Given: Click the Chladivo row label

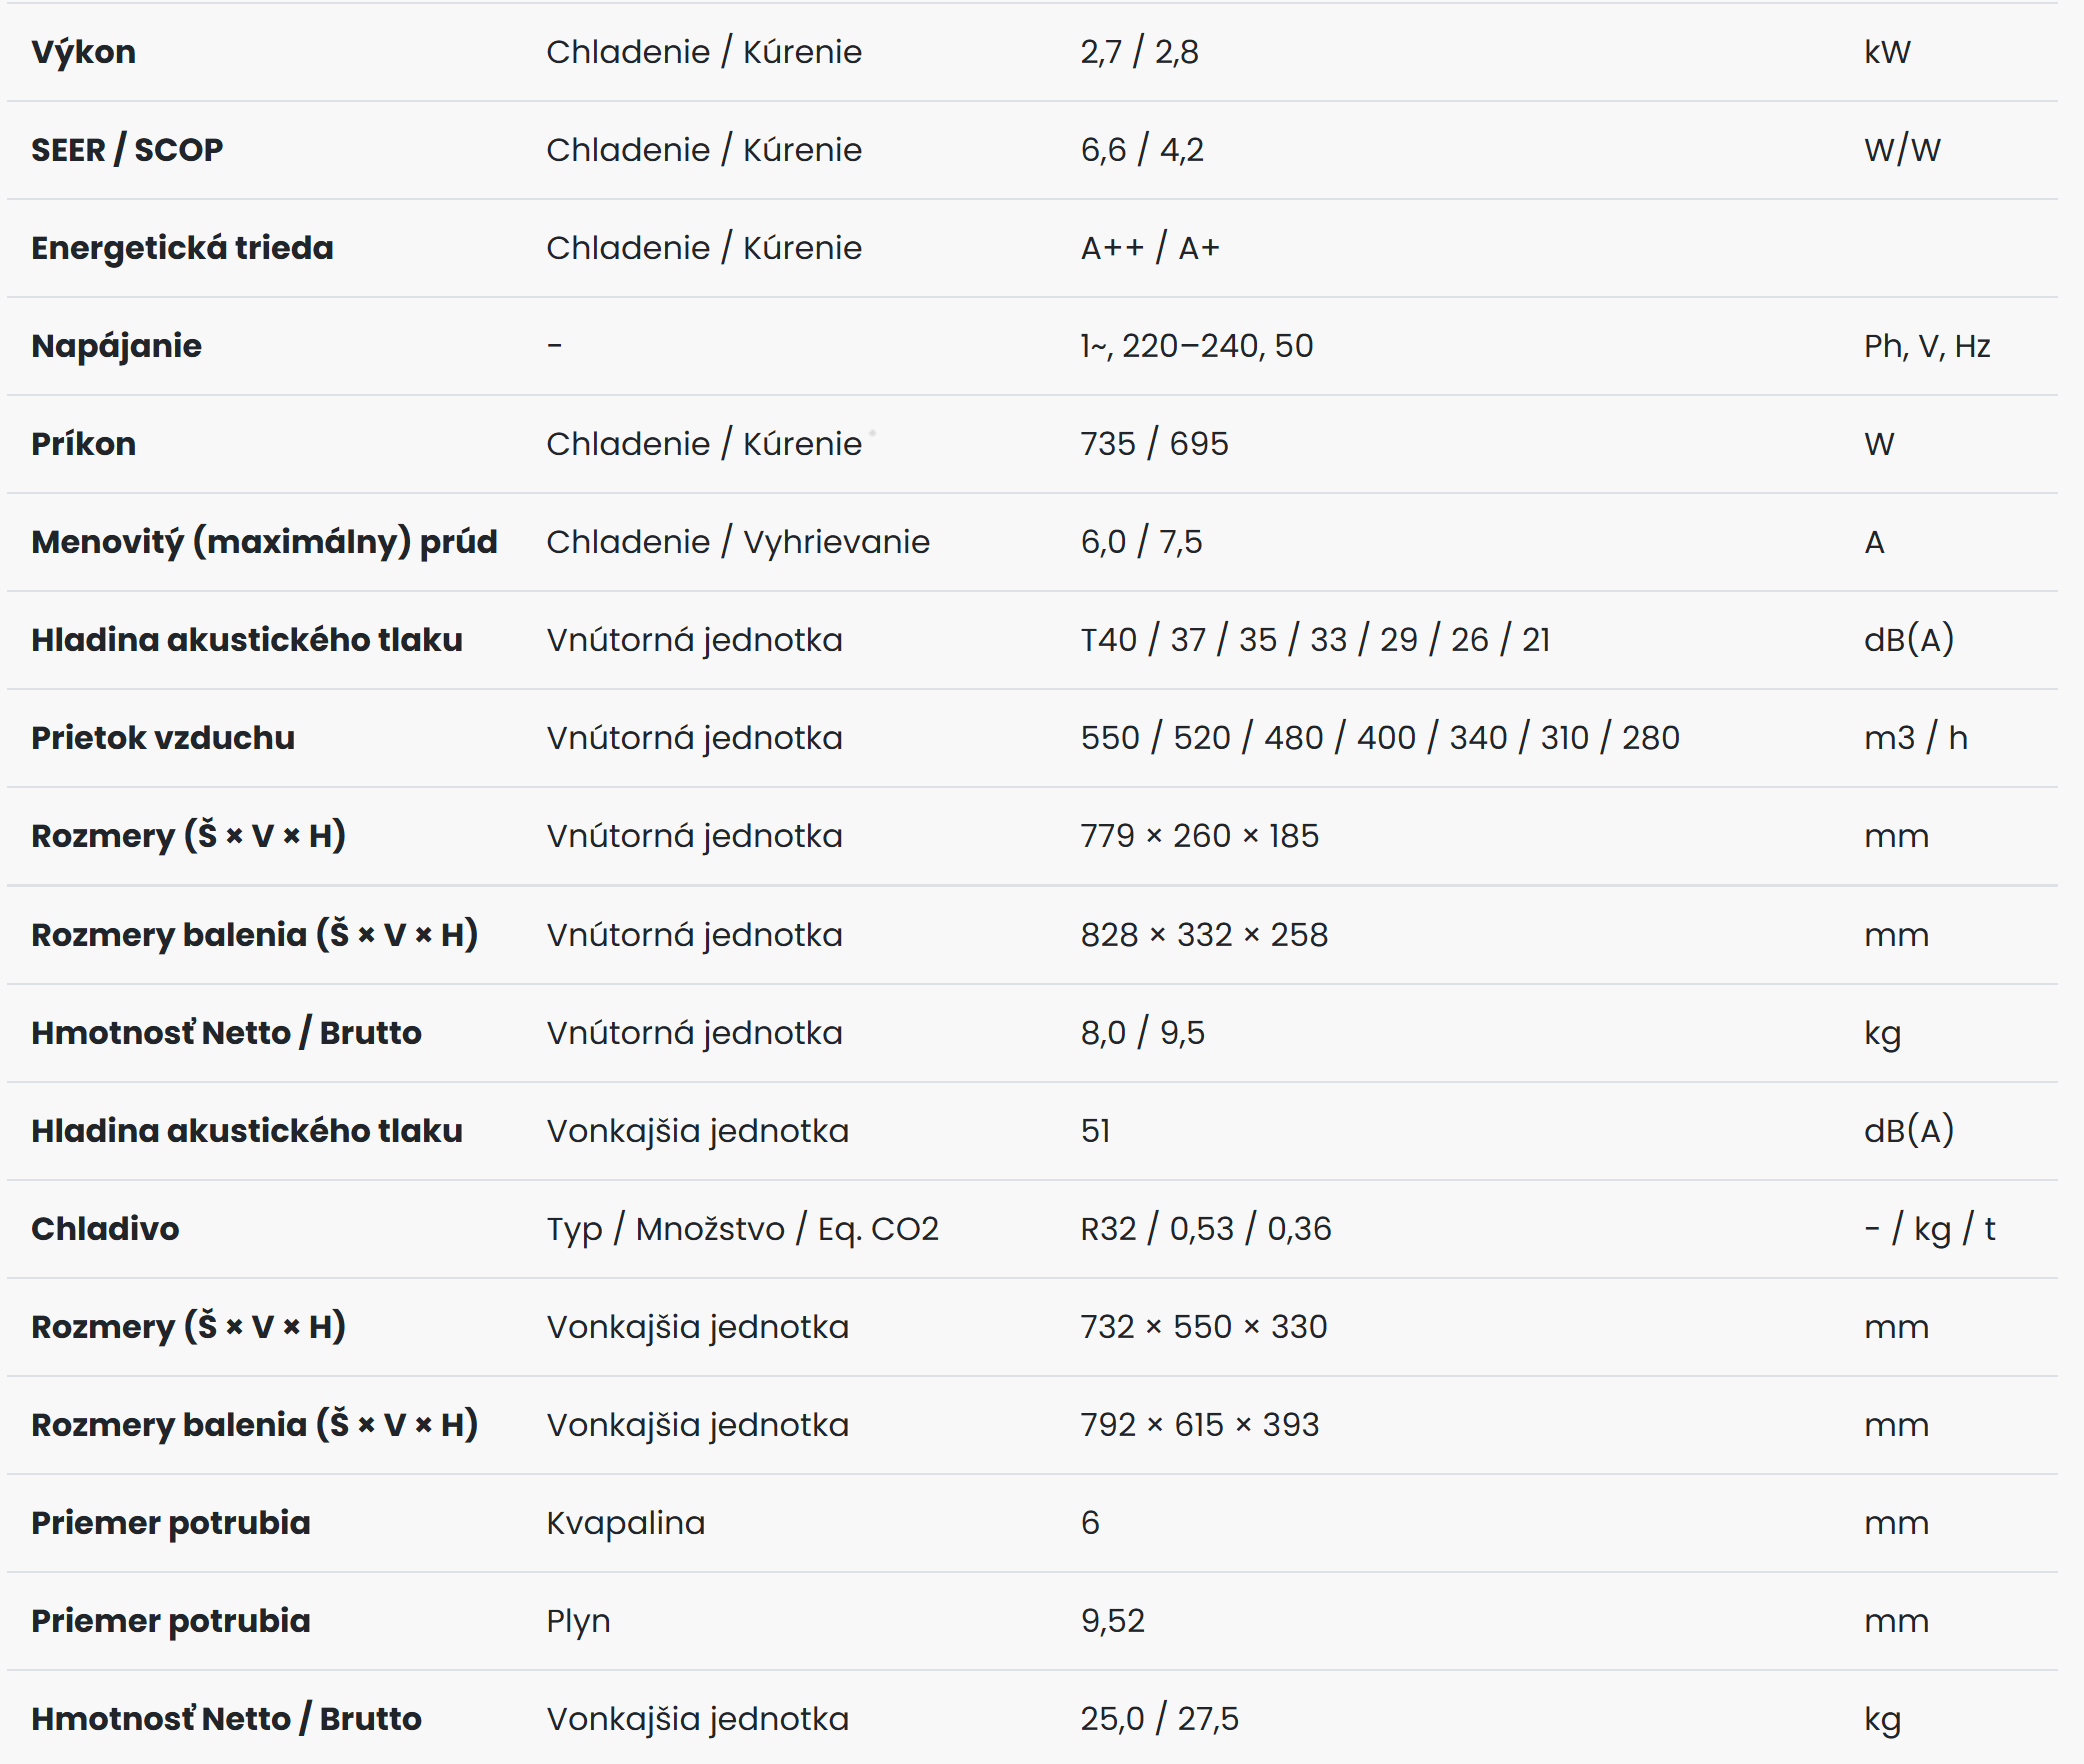Looking at the screenshot, I should 105,1229.
